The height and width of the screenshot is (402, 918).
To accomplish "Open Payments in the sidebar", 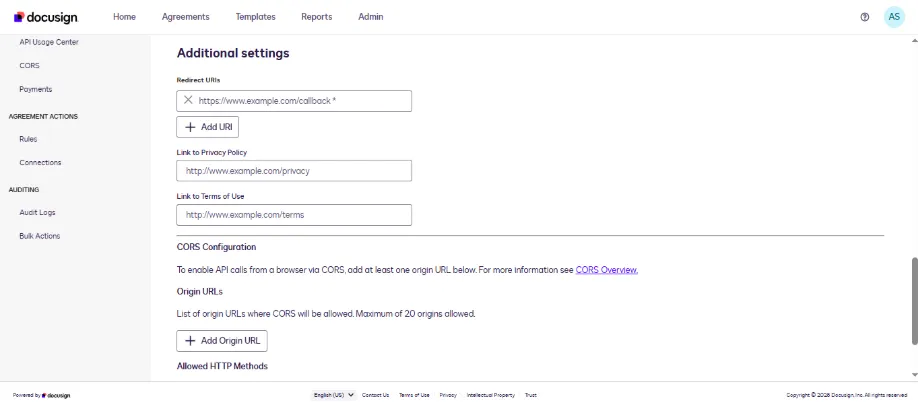I will click(x=36, y=89).
